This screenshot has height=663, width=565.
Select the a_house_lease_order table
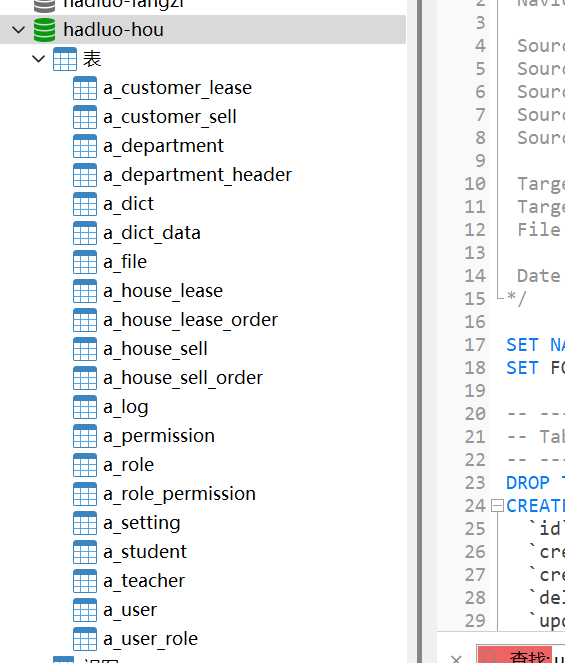(190, 320)
